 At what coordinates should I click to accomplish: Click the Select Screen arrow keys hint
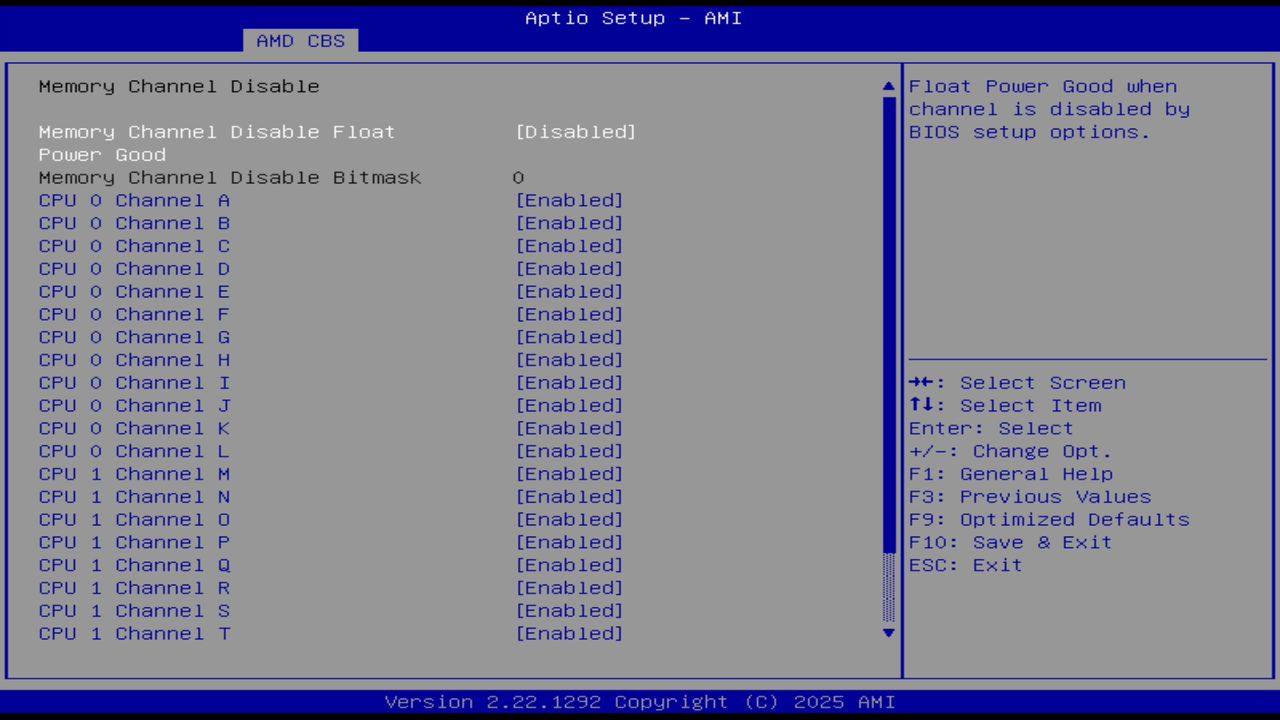[x=1017, y=383]
